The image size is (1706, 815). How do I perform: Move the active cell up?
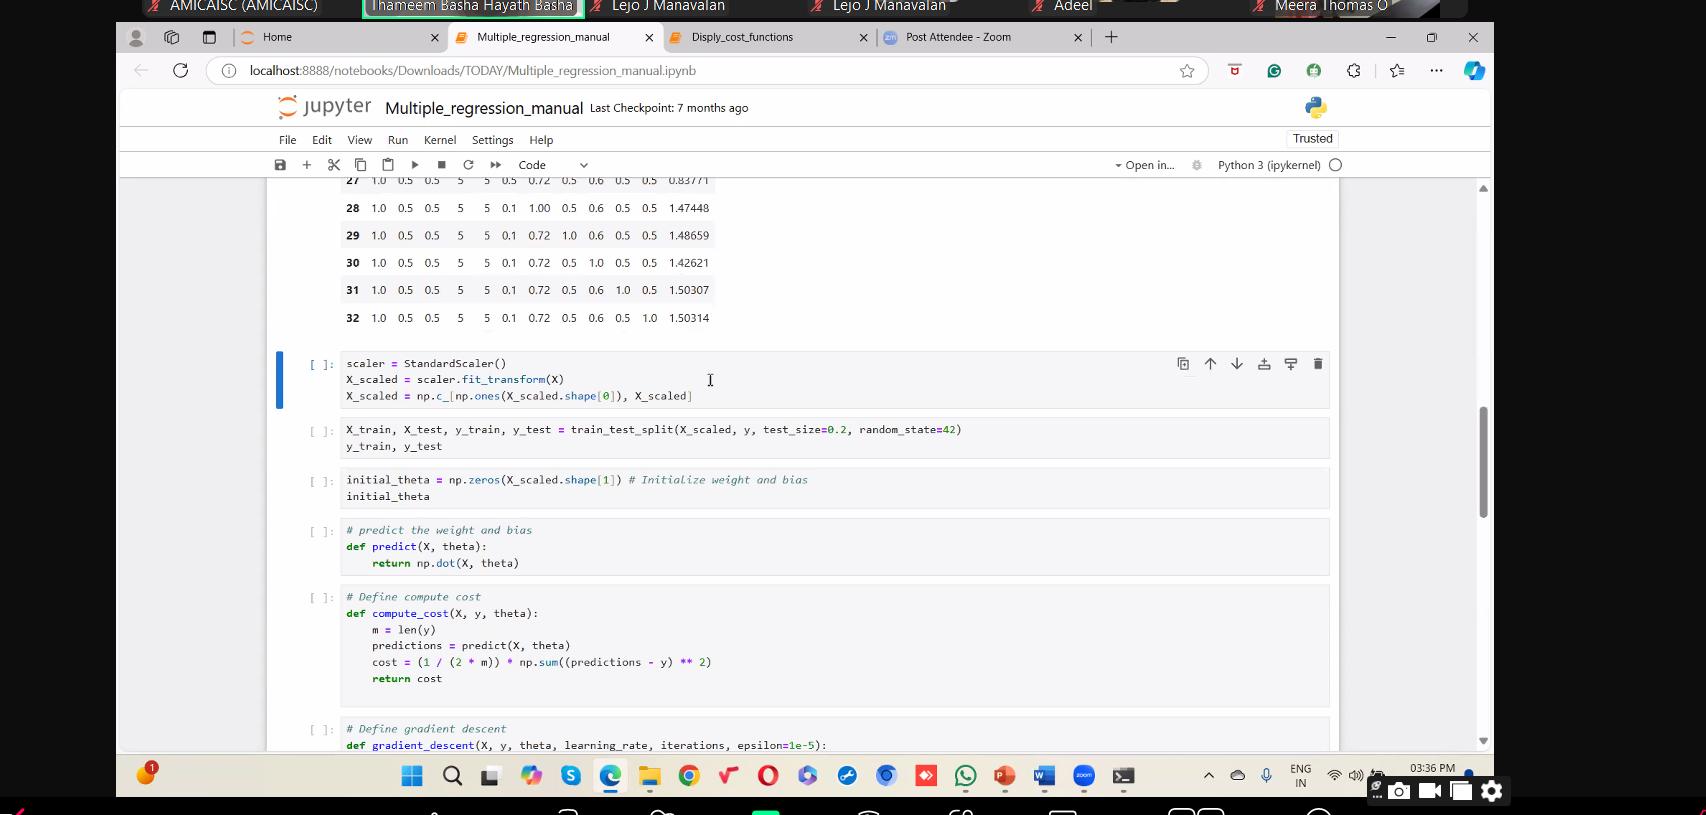tap(1210, 364)
